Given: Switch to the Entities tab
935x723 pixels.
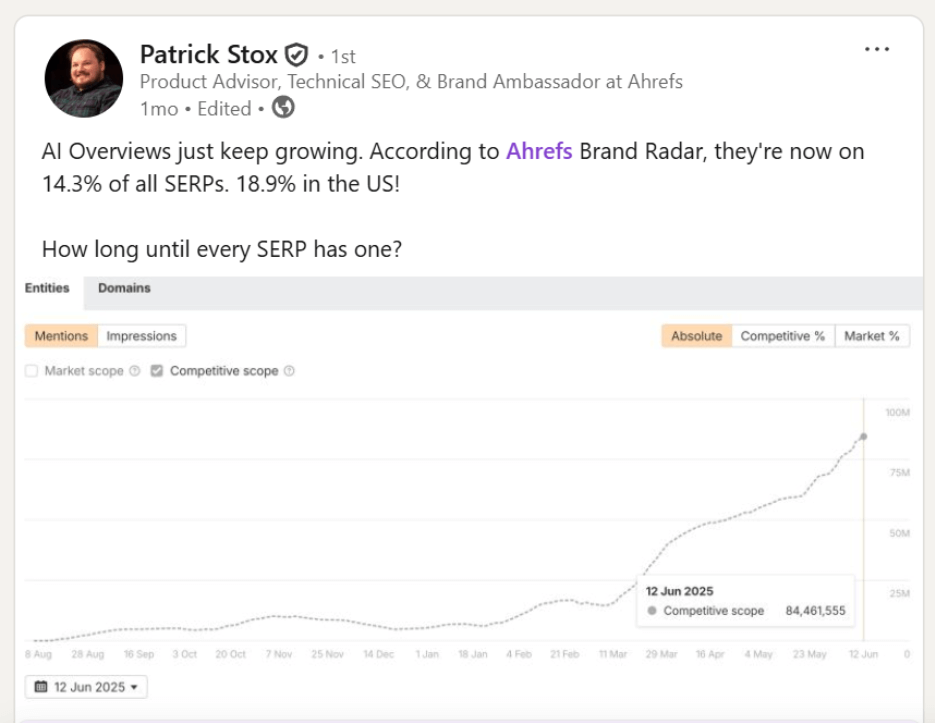Looking at the screenshot, I should 47,288.
